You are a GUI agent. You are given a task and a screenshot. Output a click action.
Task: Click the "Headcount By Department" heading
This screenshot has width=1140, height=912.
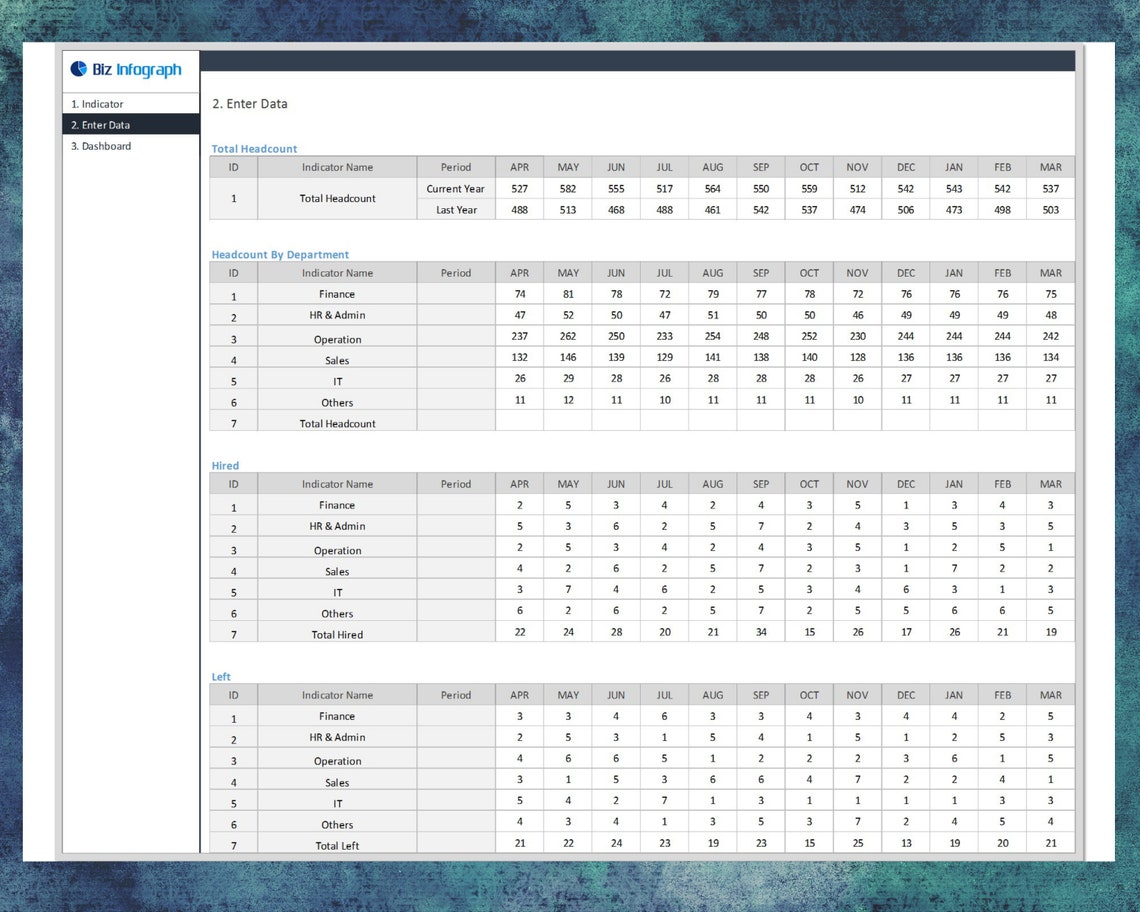pyautogui.click(x=280, y=254)
